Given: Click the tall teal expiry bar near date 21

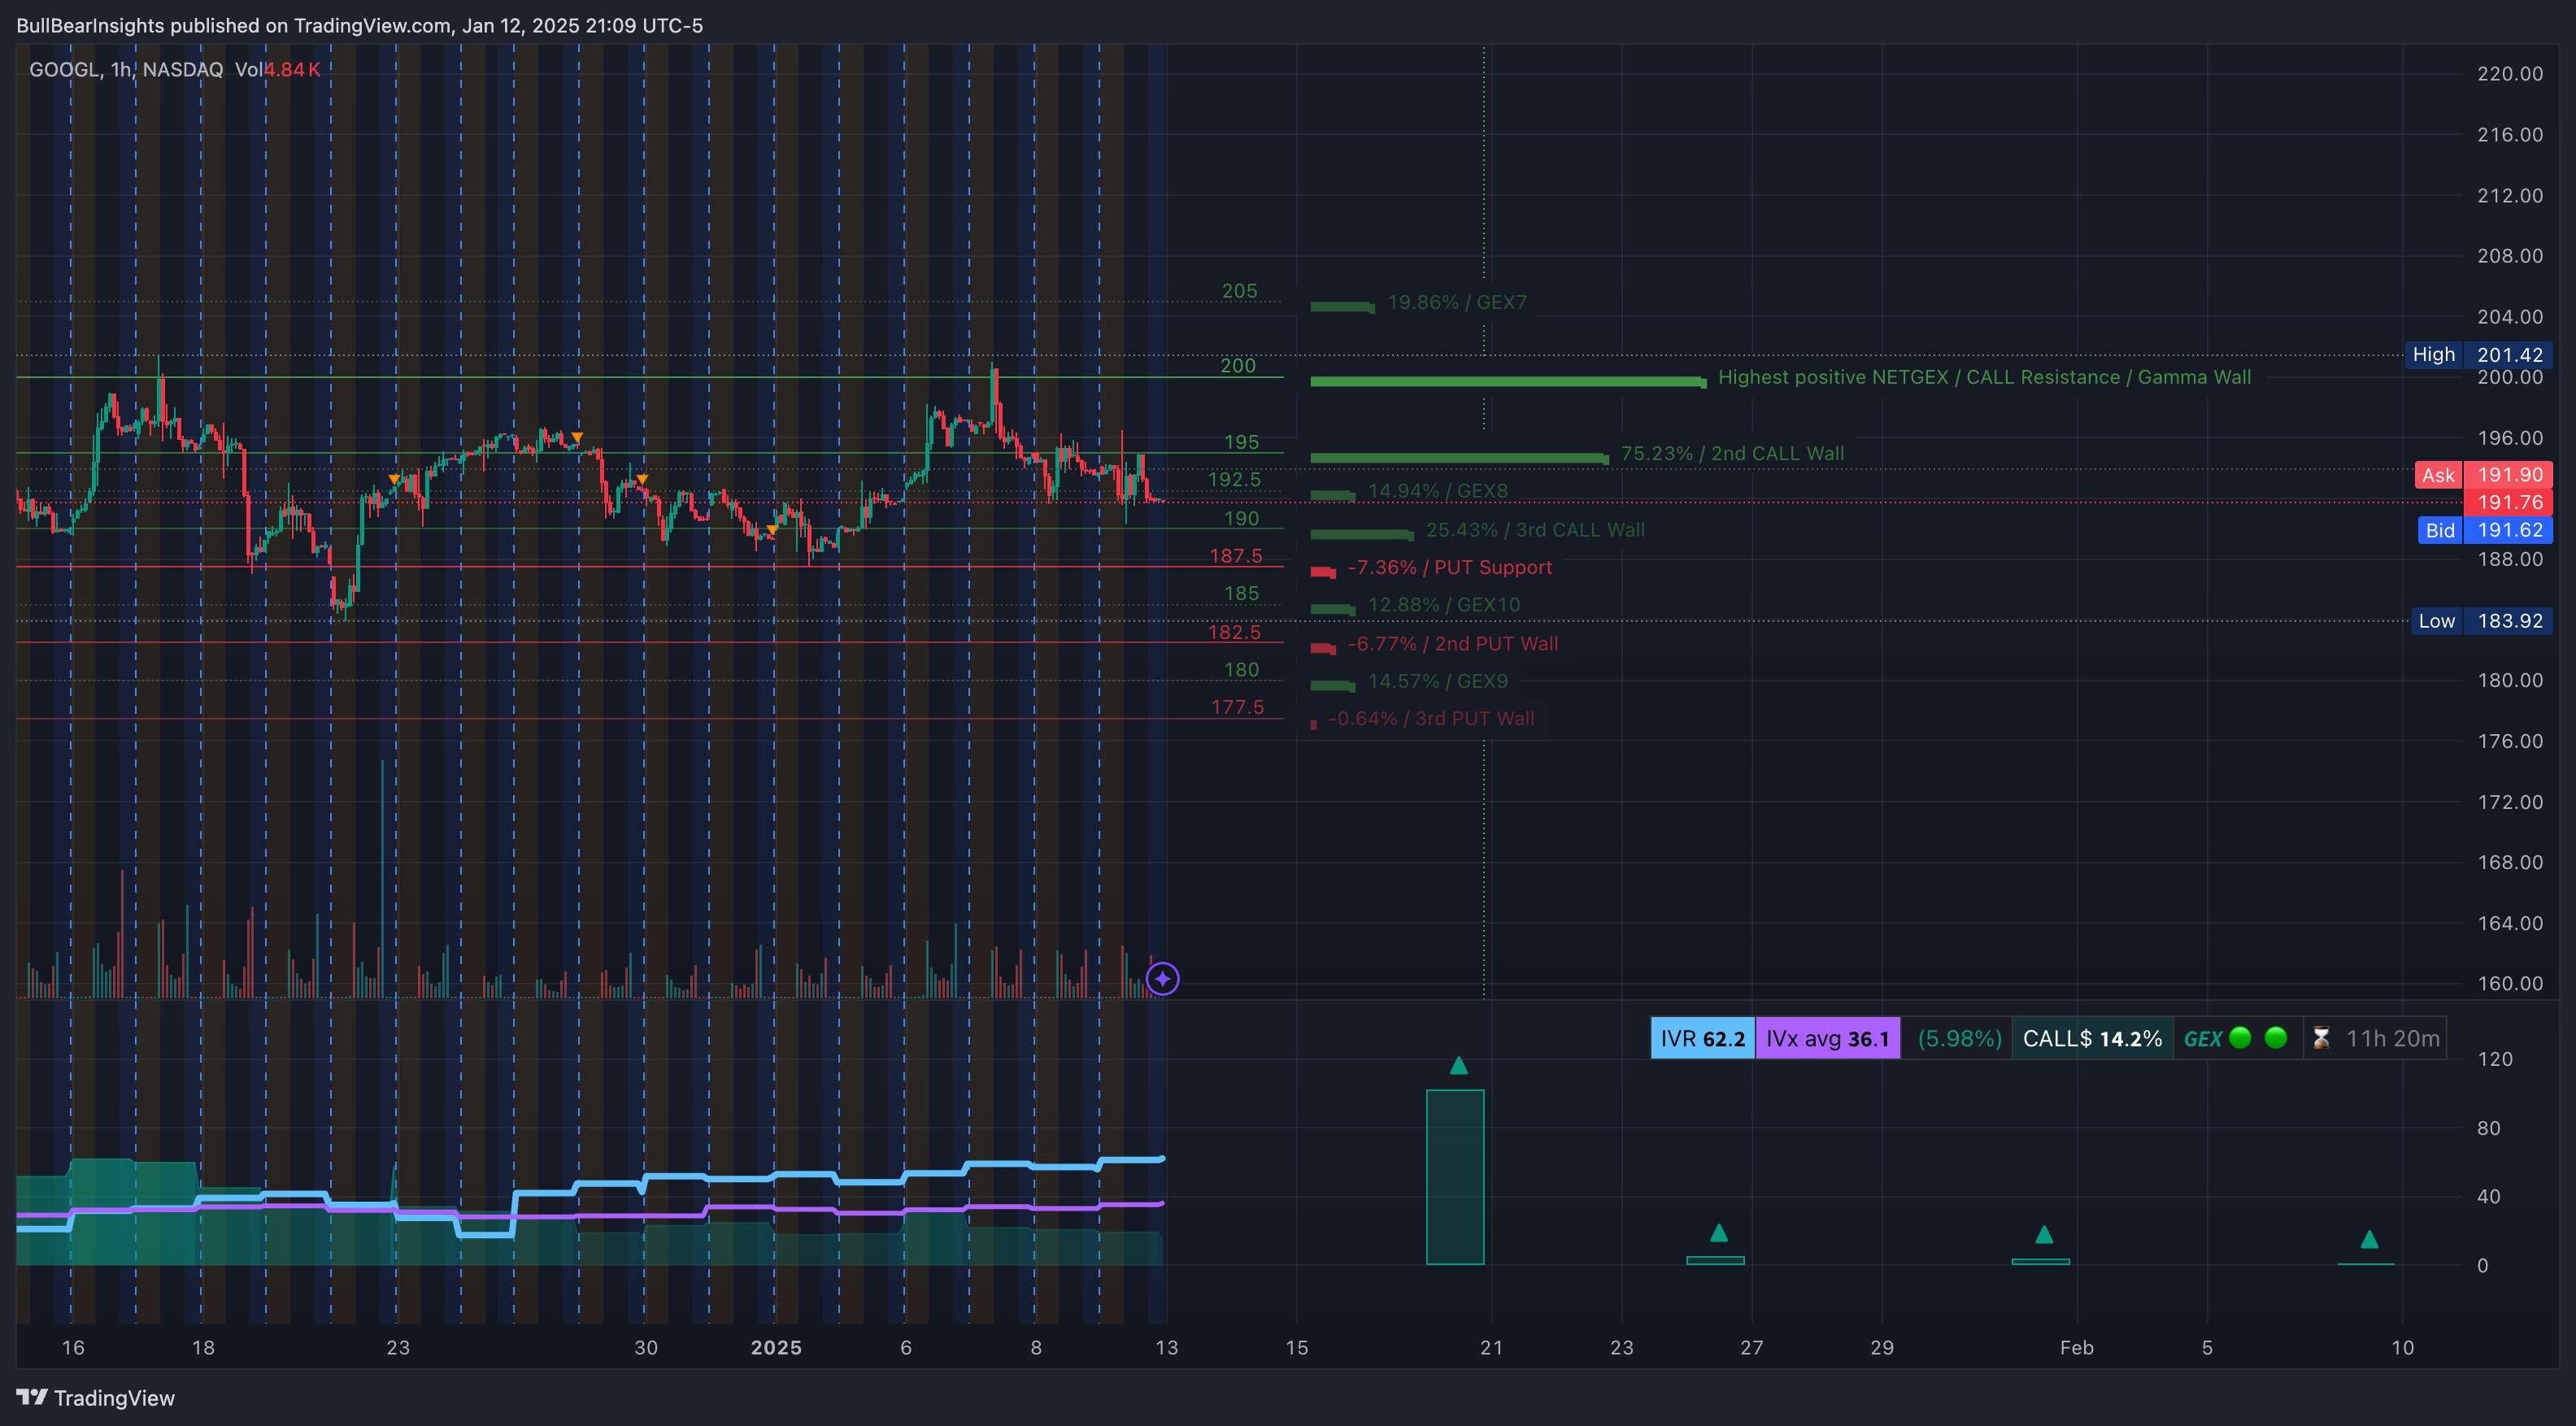Looking at the screenshot, I should (x=1455, y=1177).
